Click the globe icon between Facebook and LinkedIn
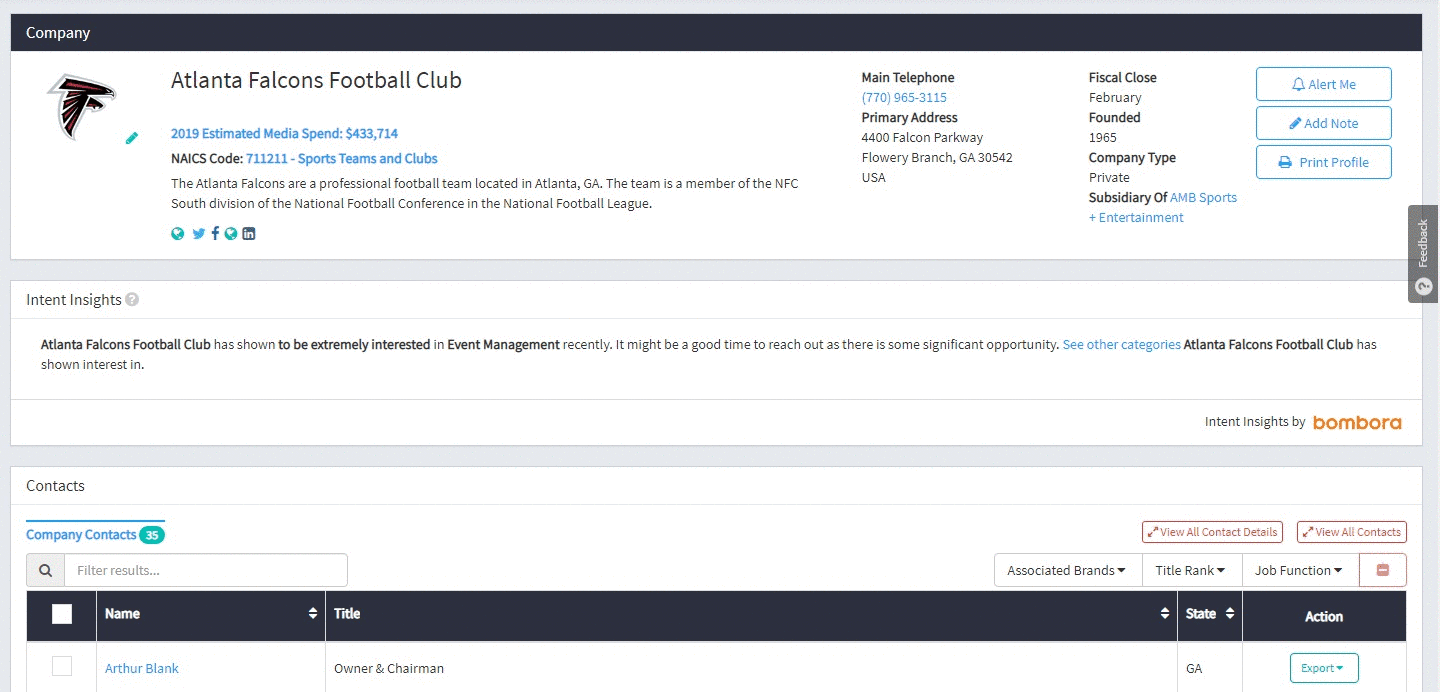This screenshot has height=692, width=1440. point(231,234)
